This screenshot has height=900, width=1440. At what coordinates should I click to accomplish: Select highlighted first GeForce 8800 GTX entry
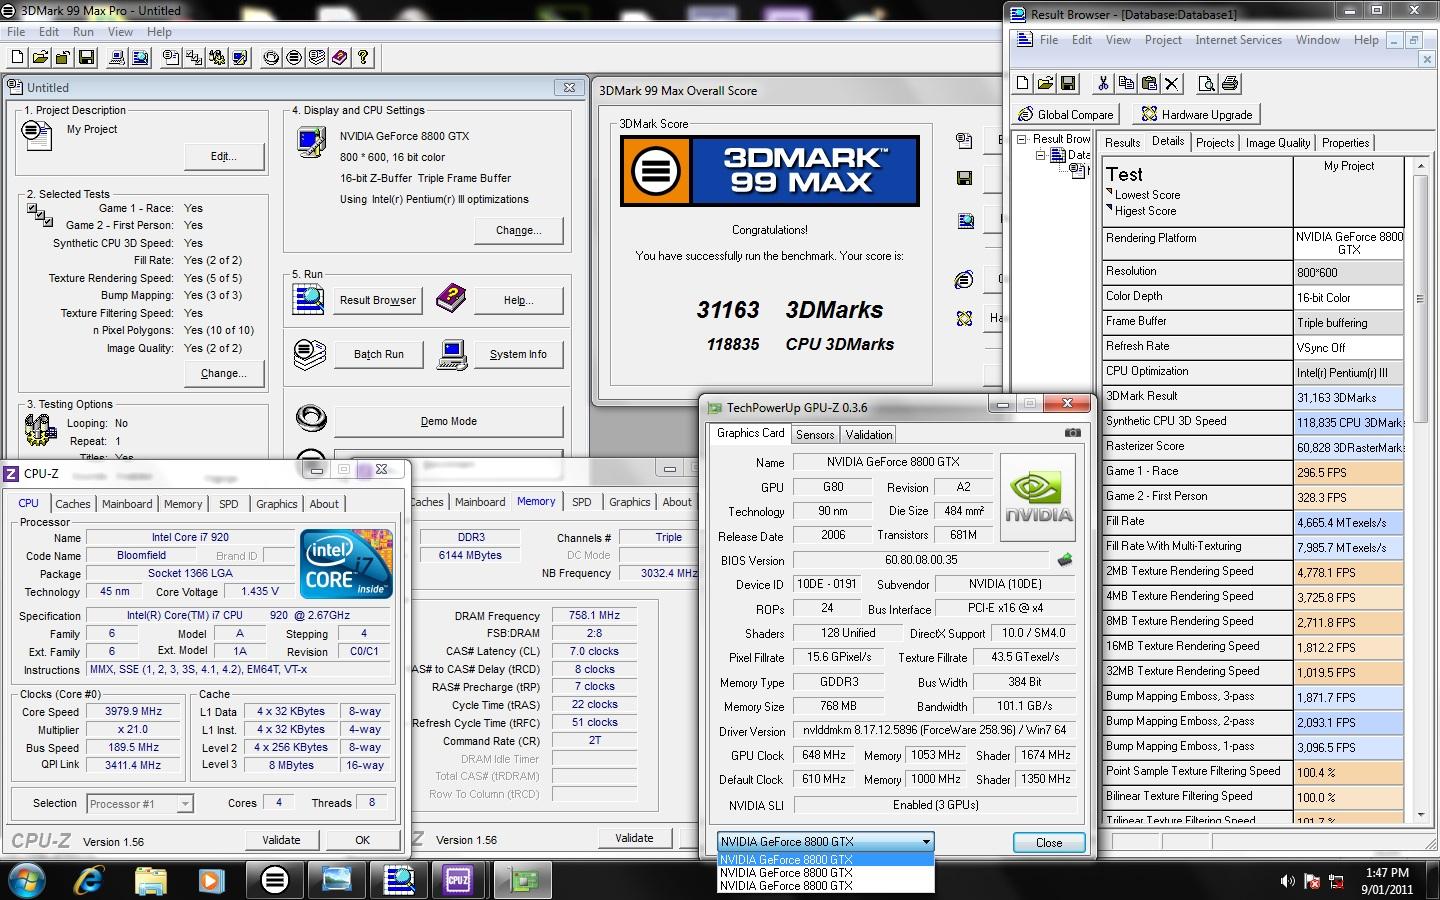tap(825, 859)
